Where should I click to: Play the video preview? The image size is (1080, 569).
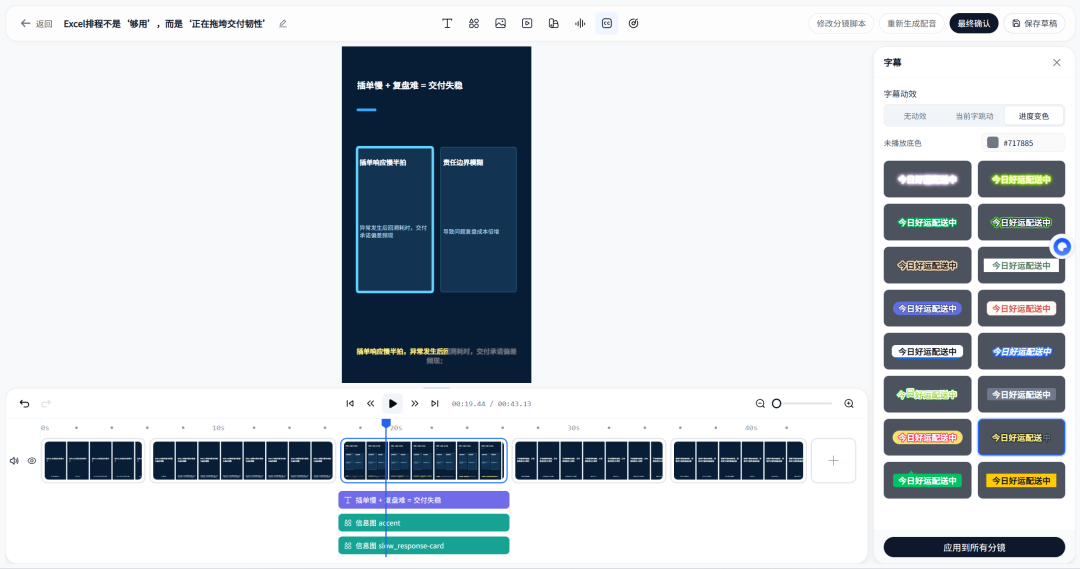(x=393, y=404)
